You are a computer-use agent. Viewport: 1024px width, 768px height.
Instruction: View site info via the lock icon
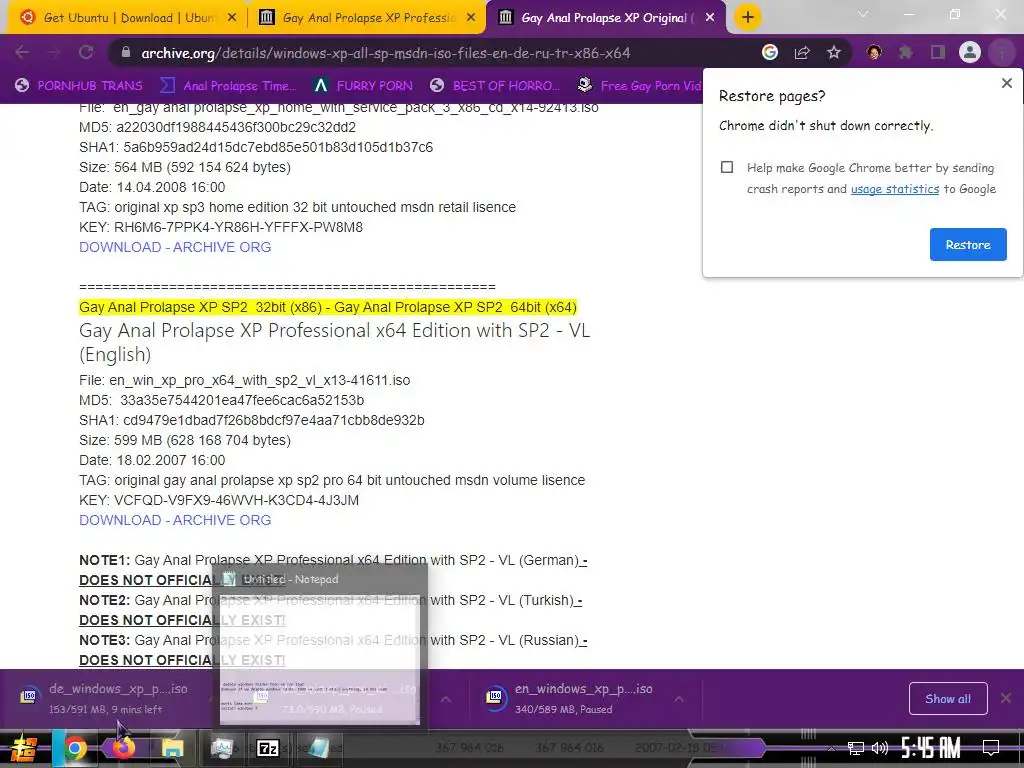[126, 53]
